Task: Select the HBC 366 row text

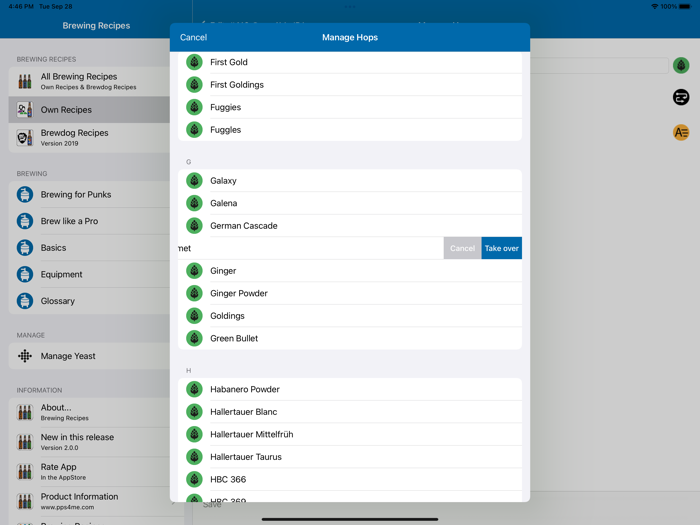Action: (x=228, y=479)
